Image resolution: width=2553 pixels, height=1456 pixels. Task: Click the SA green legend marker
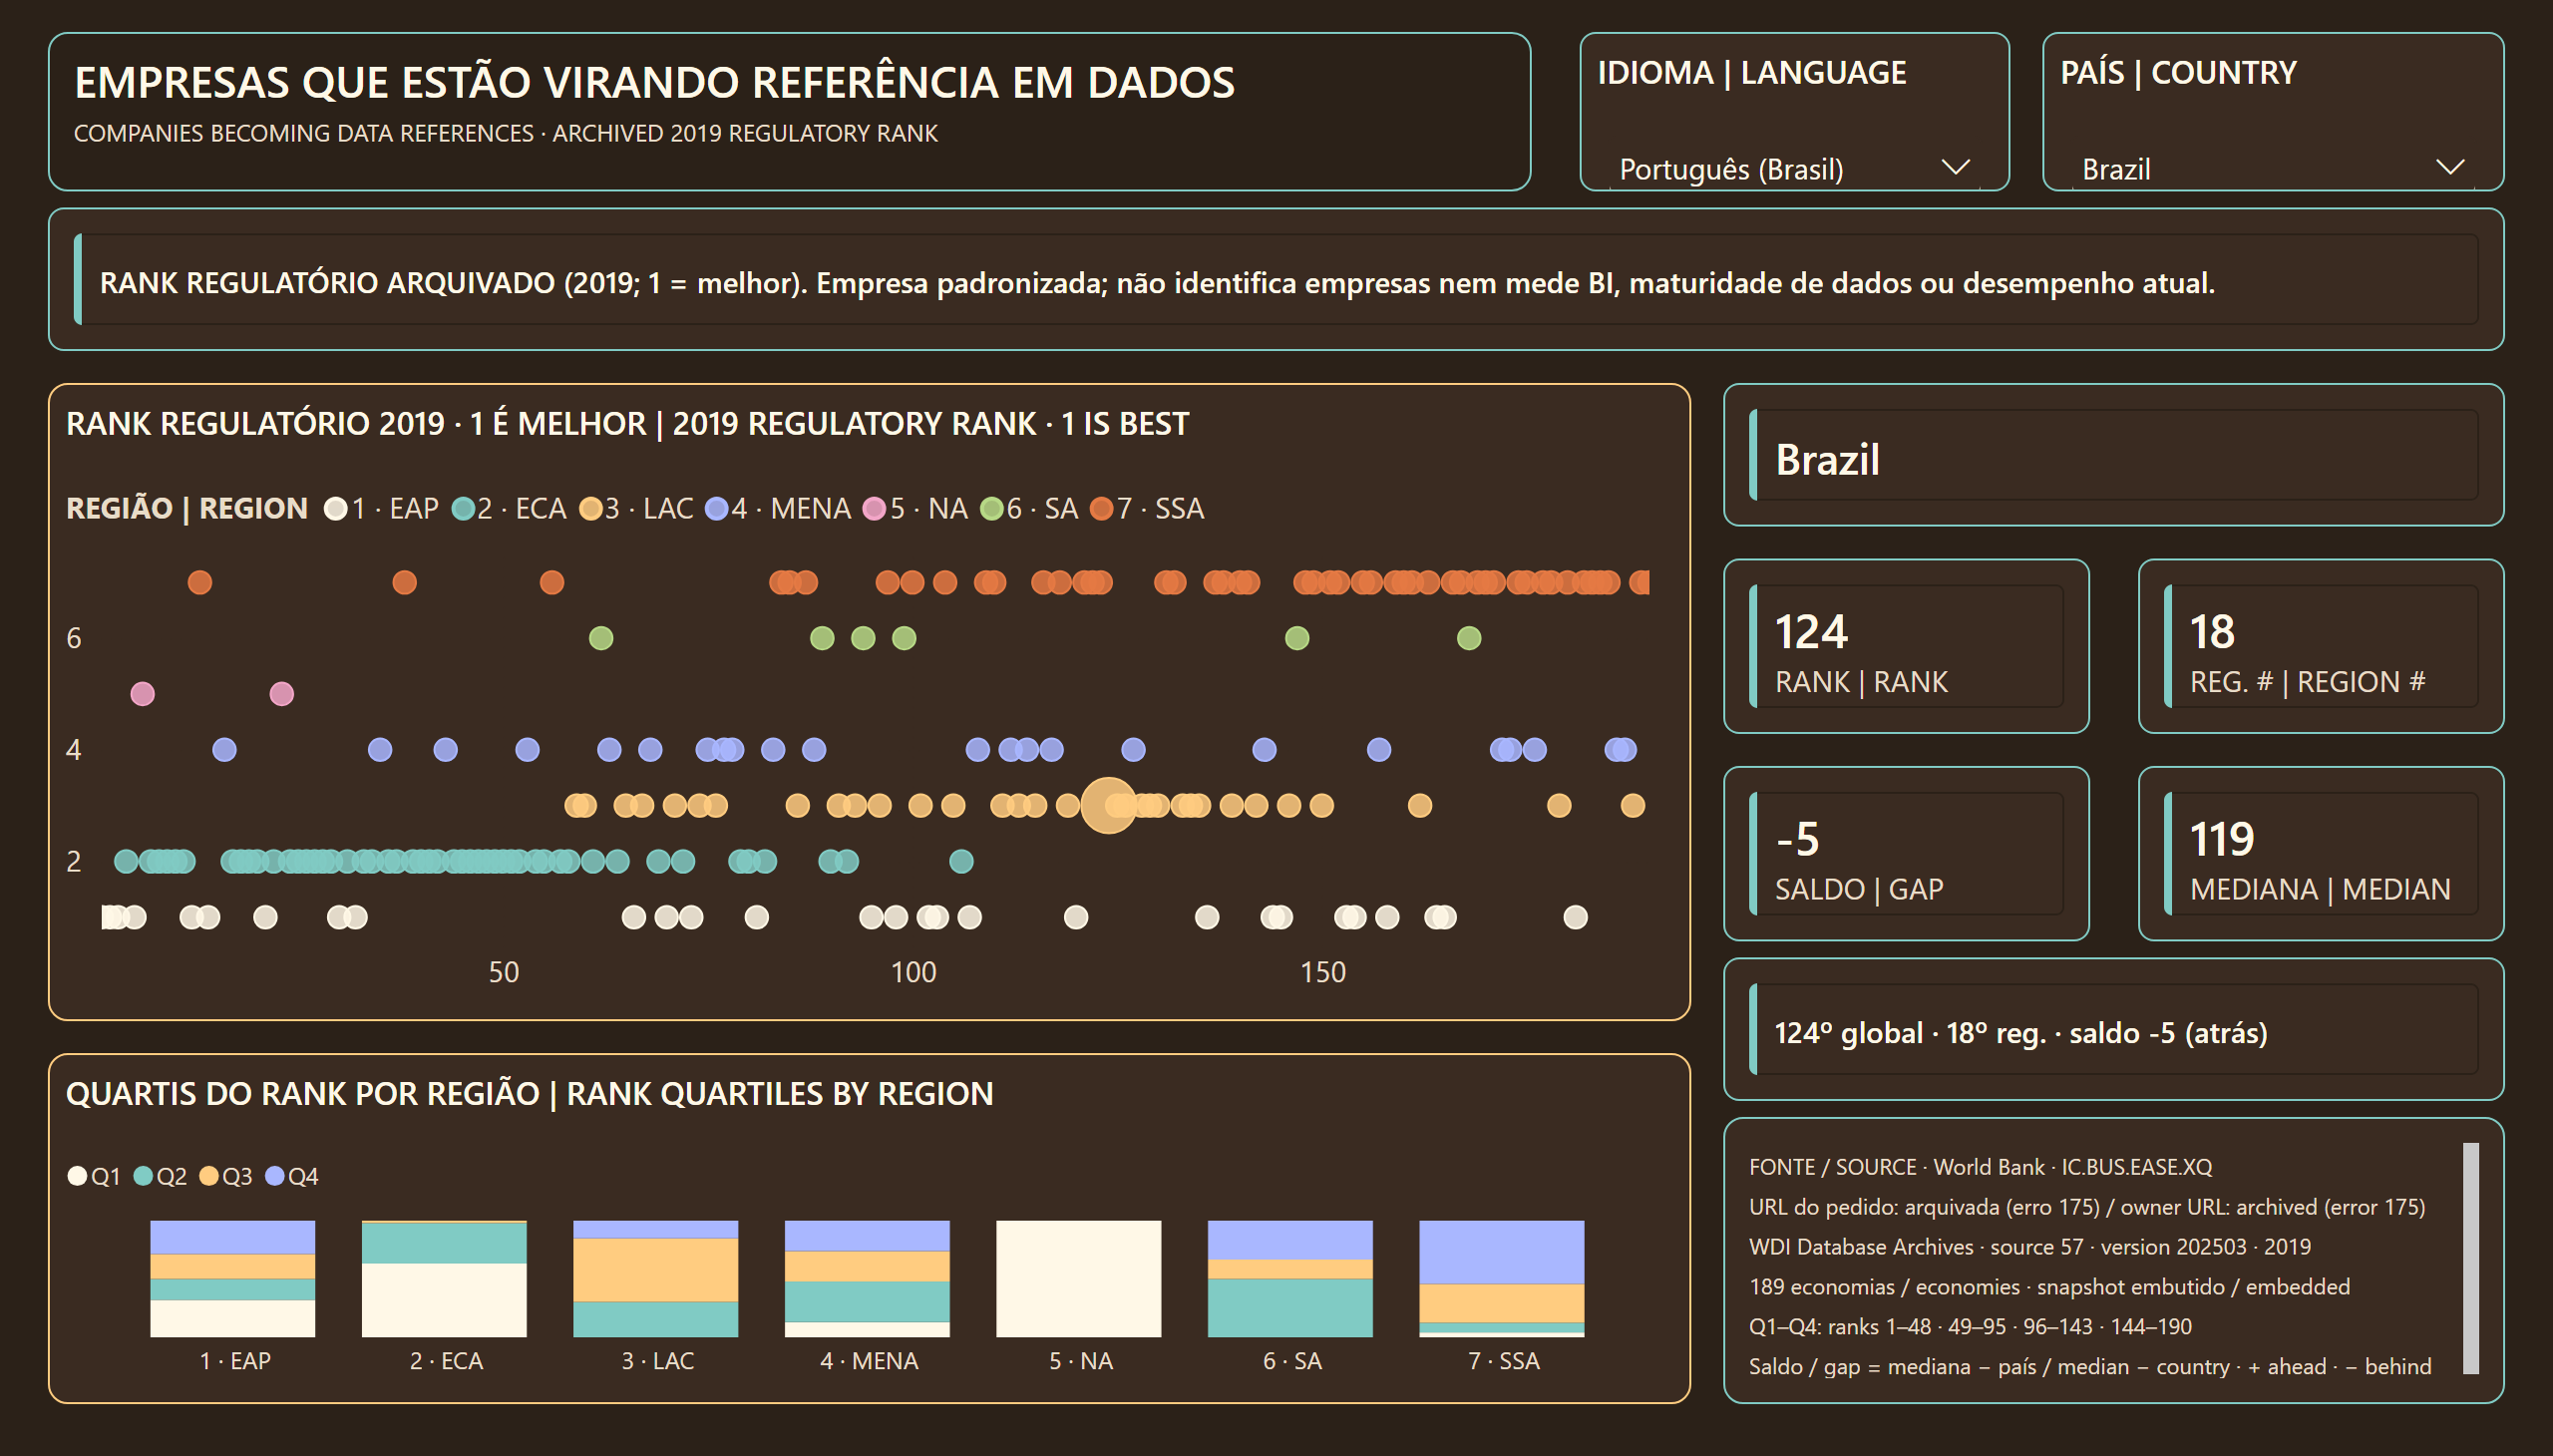click(x=991, y=509)
